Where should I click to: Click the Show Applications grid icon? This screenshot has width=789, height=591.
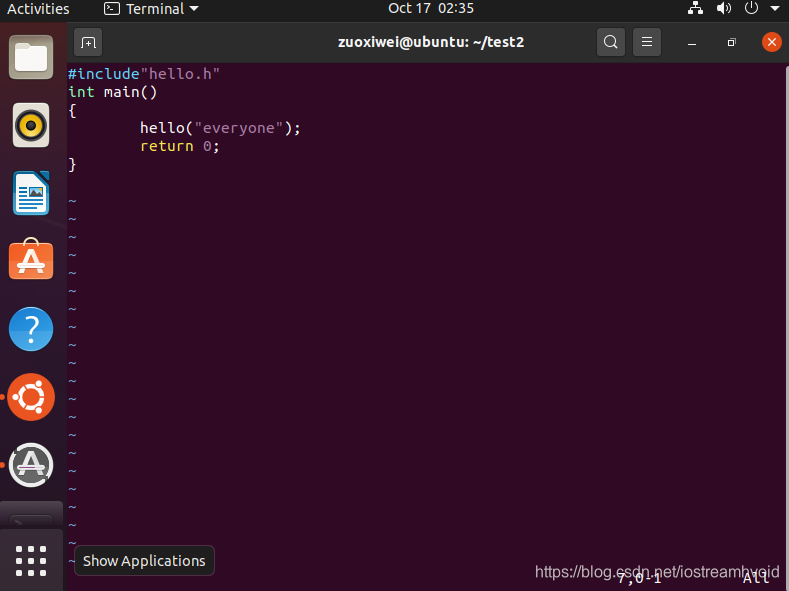click(x=31, y=561)
